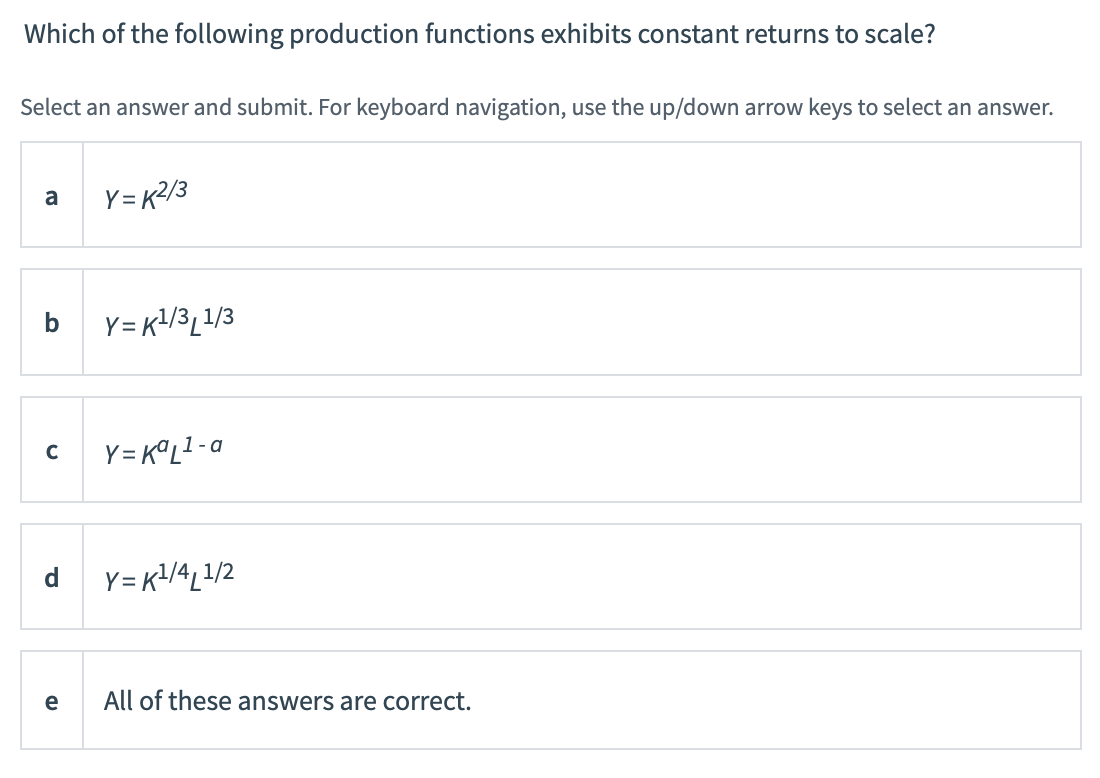Click the formula Y = K^1/3 L^1/3
1100x778 pixels.
[x=167, y=322]
